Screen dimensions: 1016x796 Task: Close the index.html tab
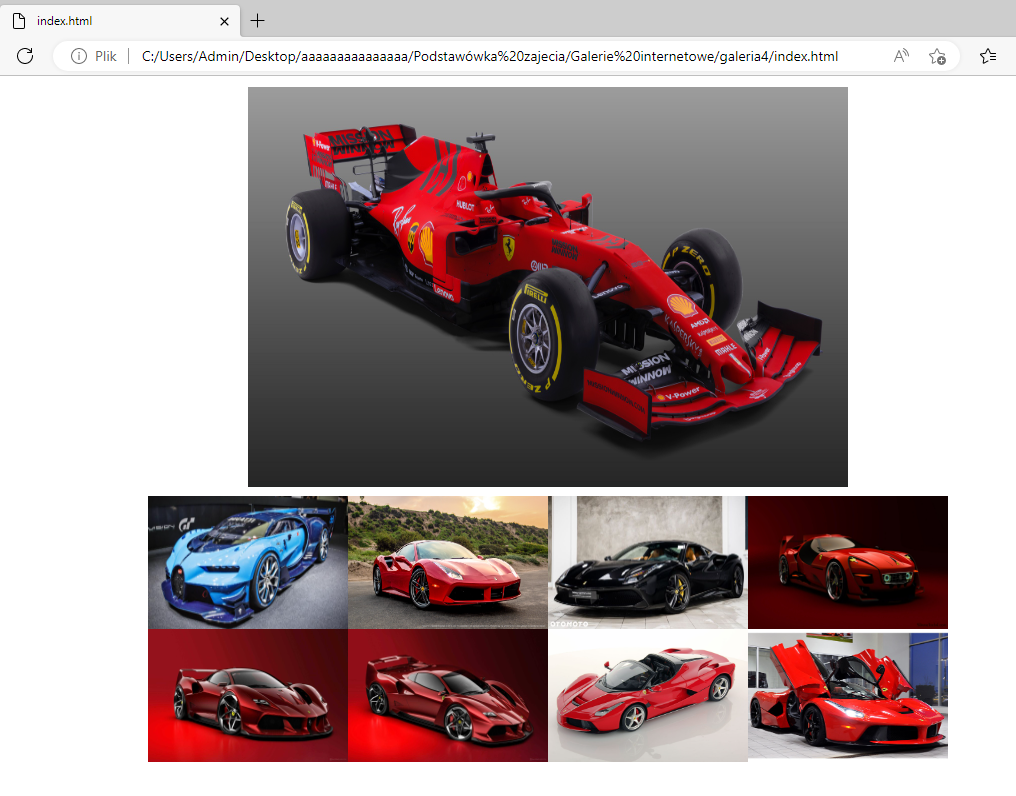point(224,21)
